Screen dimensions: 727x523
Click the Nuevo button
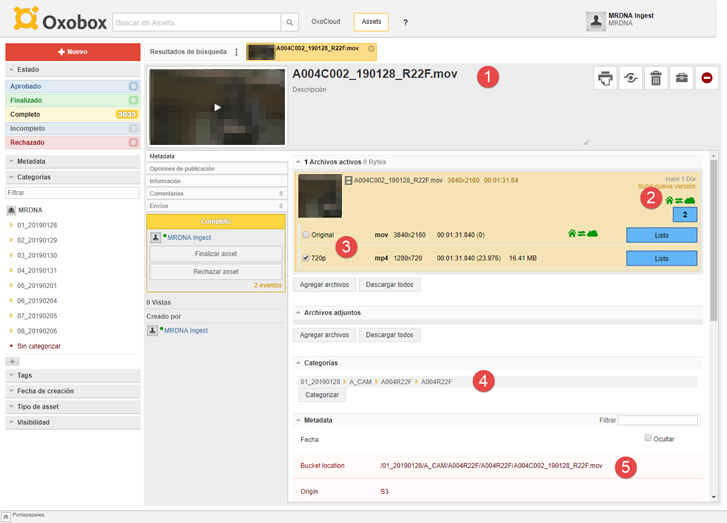point(73,52)
